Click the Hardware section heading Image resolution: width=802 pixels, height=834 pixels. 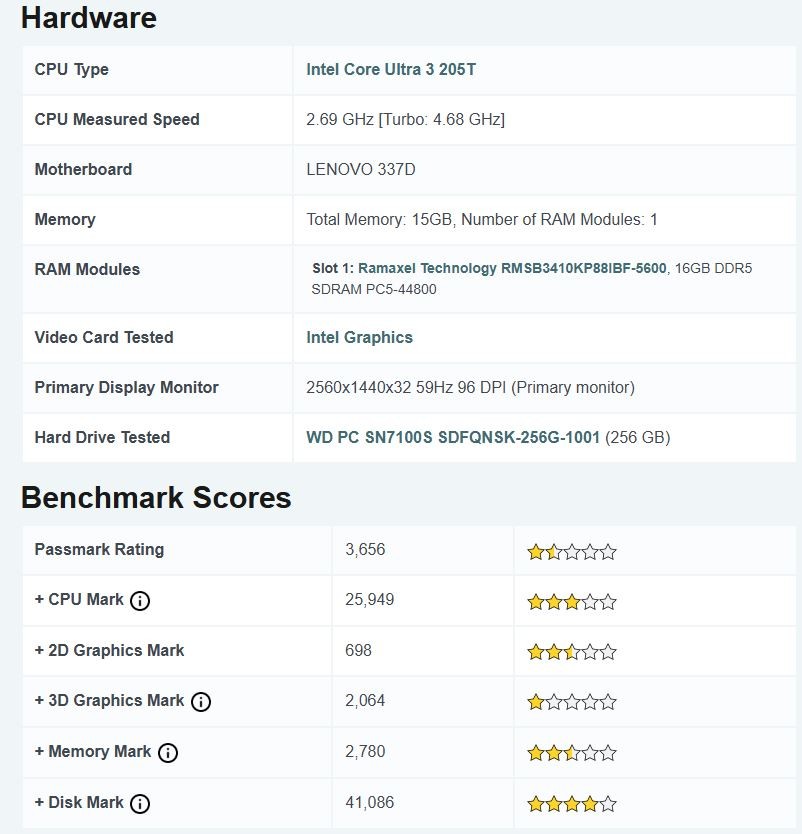[x=89, y=18]
